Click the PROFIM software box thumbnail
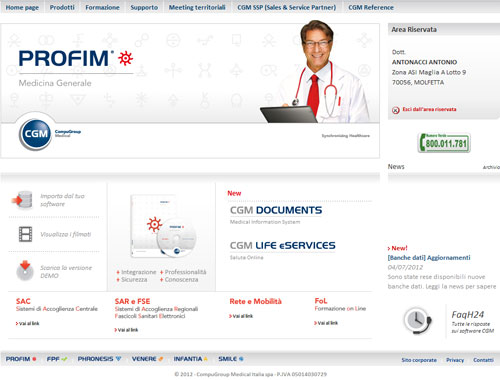Image resolution: width=500 pixels, height=380 pixels. point(162,227)
